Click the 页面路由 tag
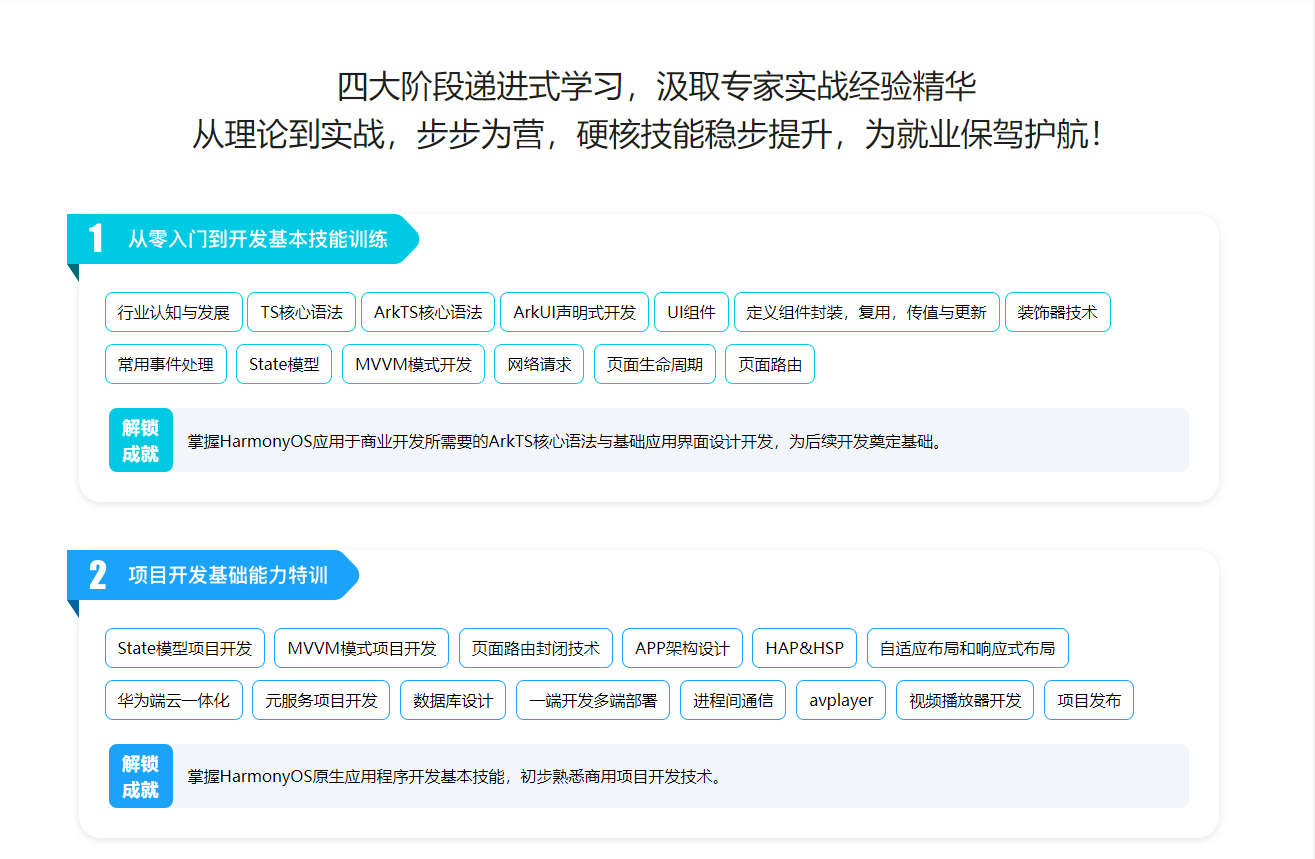 point(769,364)
